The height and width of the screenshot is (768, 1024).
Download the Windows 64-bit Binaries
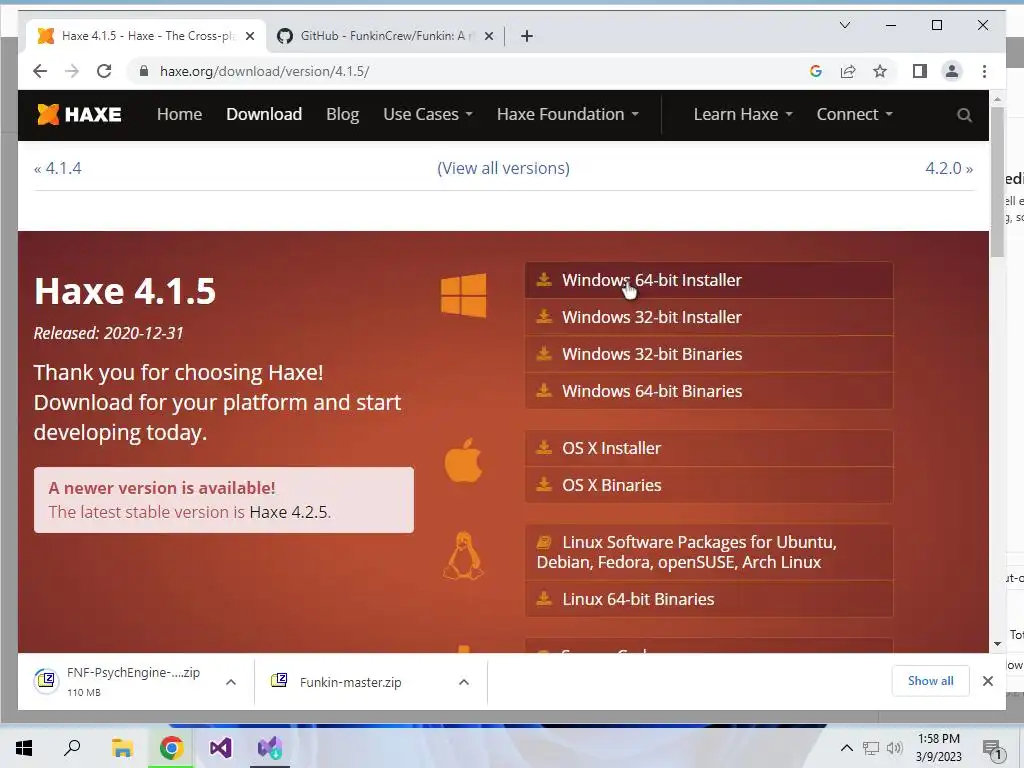click(709, 391)
